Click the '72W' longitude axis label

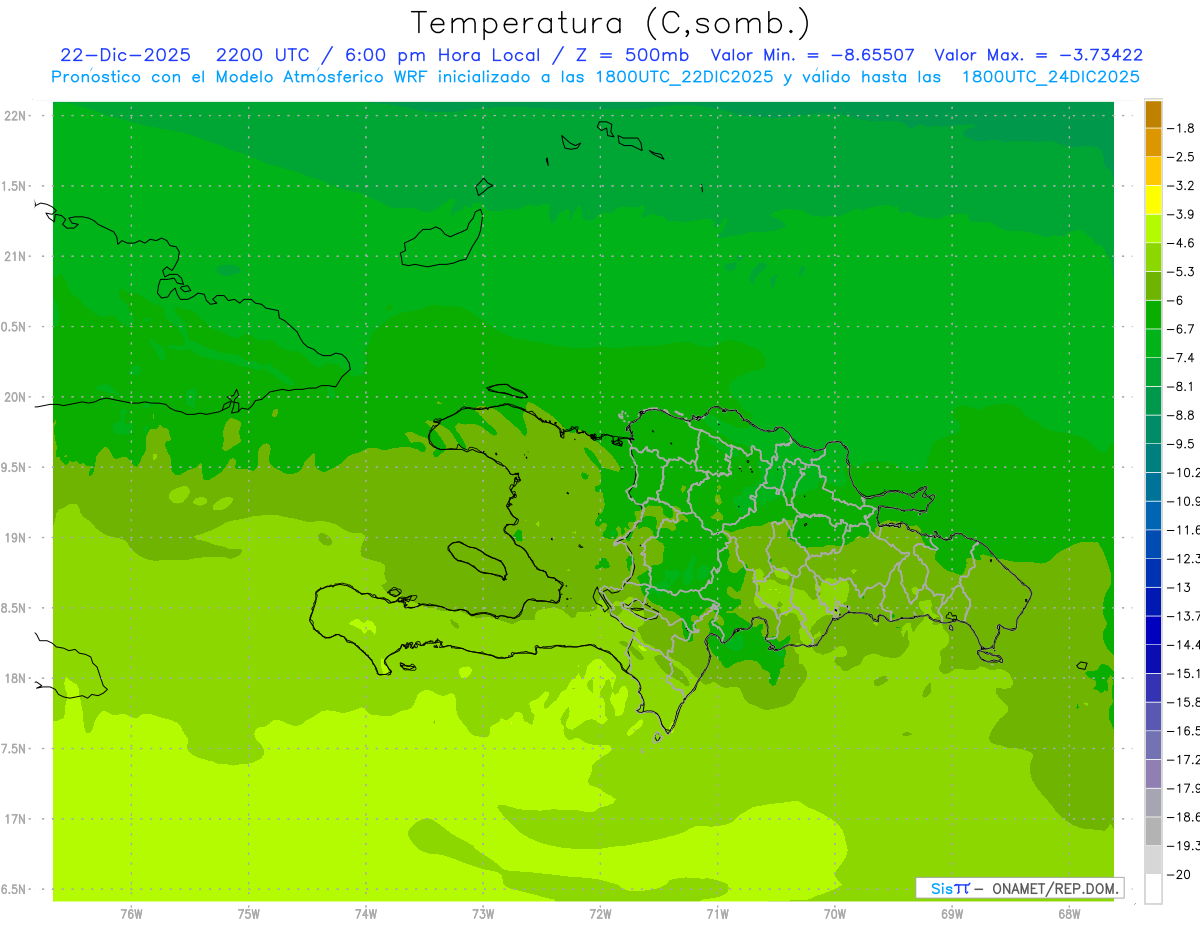pos(600,914)
